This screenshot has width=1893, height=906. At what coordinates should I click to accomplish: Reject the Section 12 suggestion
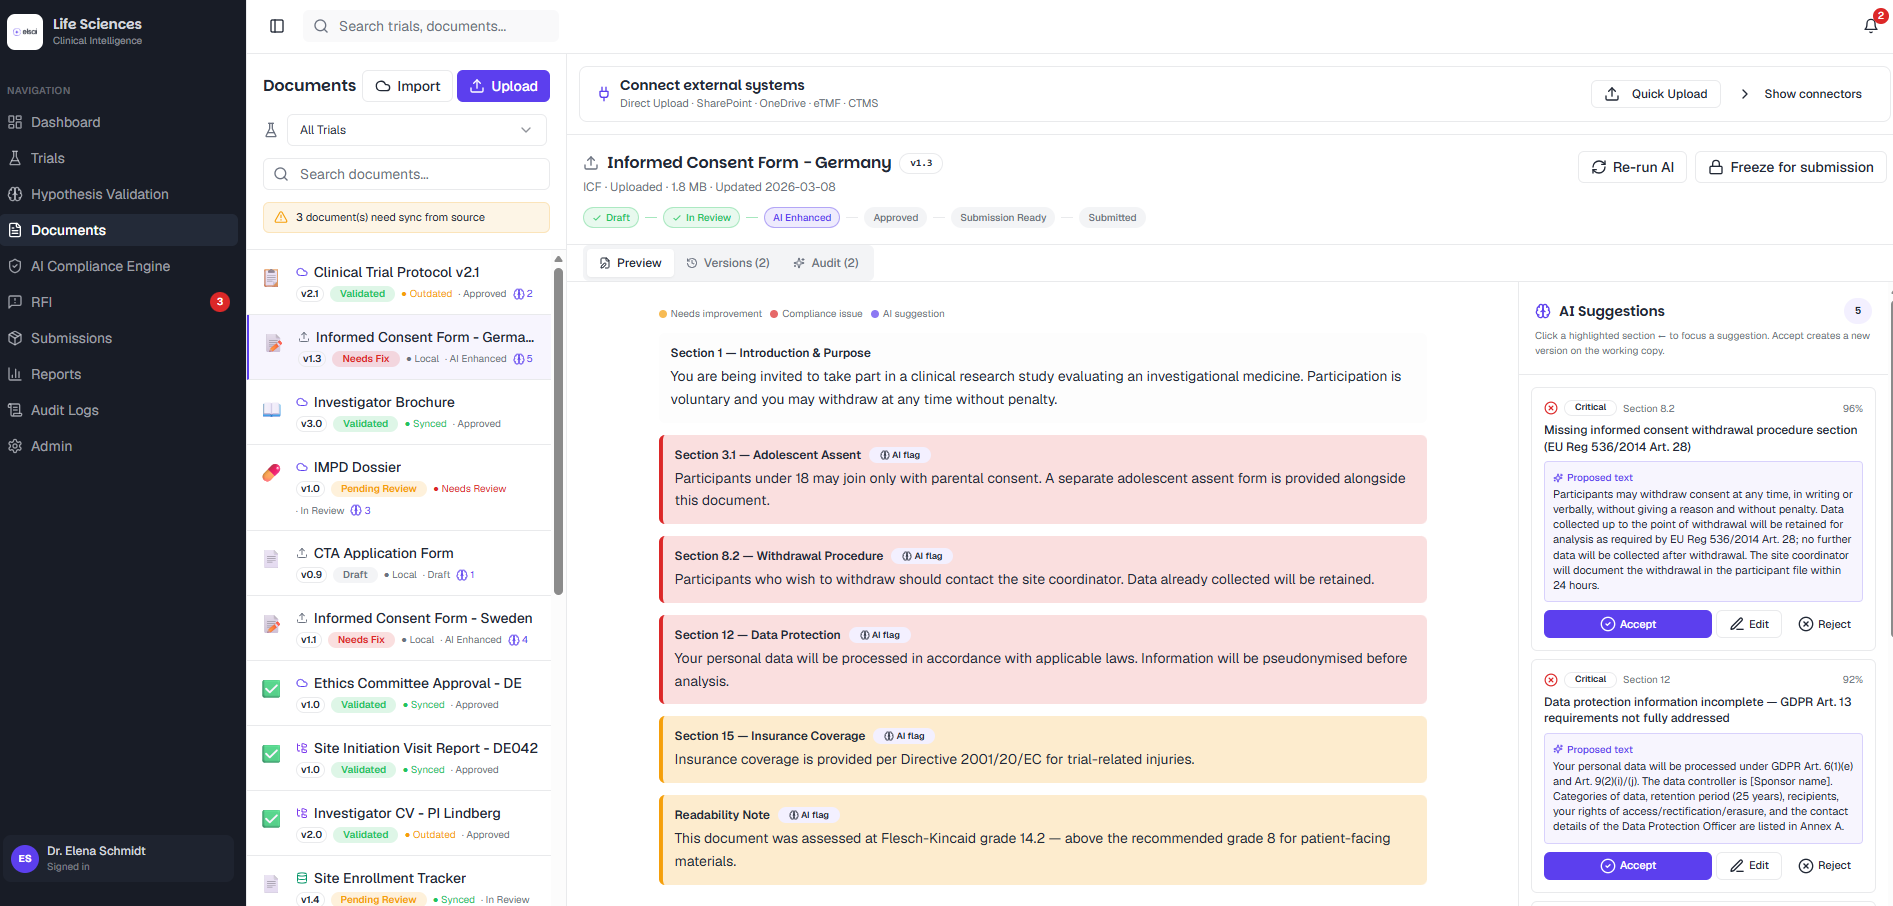[x=1825, y=866]
